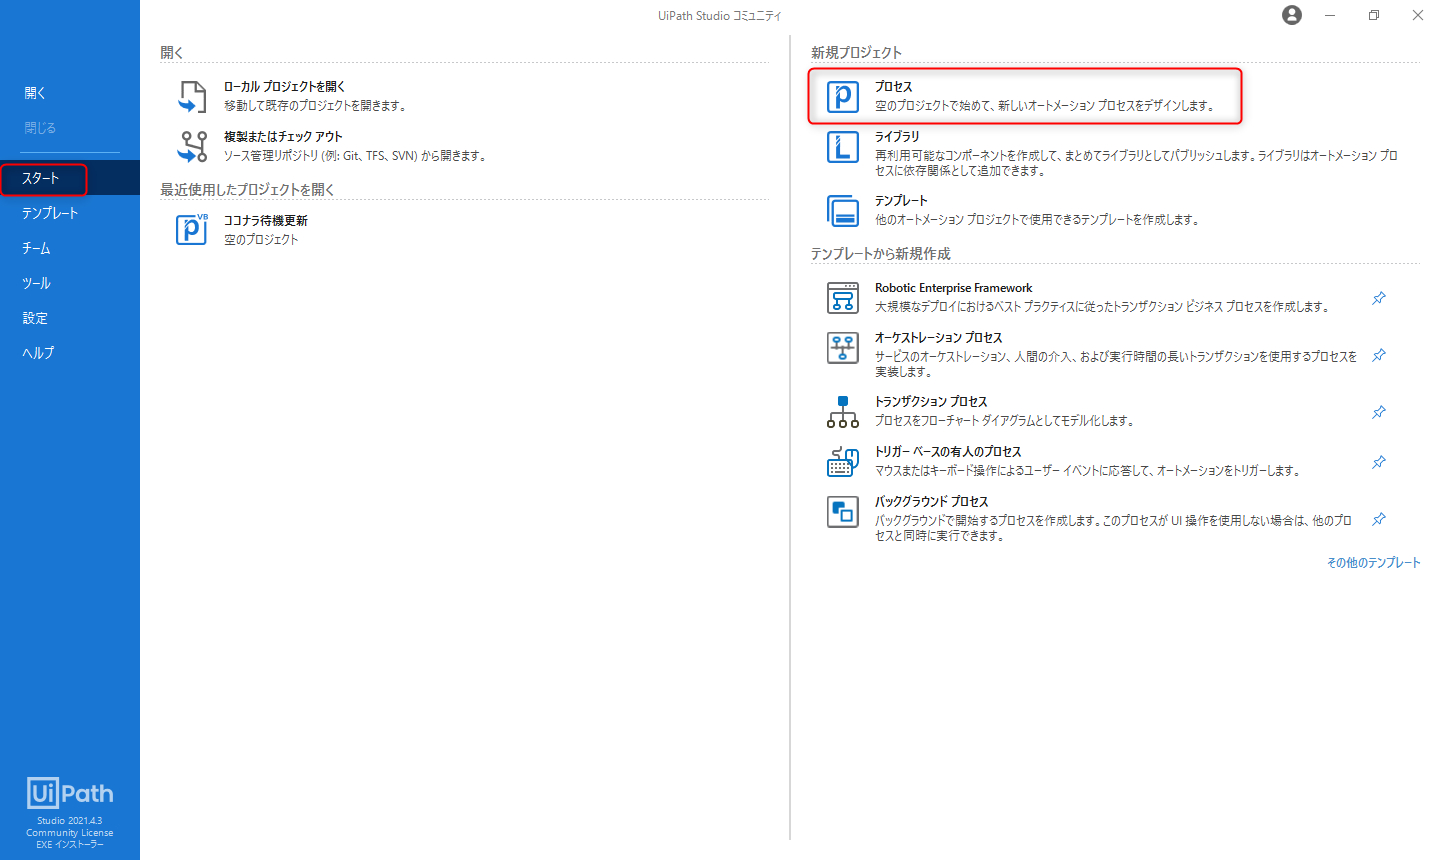Open the ココナラ待機更新 project icon
Image resolution: width=1440 pixels, height=860 pixels.
(x=192, y=229)
